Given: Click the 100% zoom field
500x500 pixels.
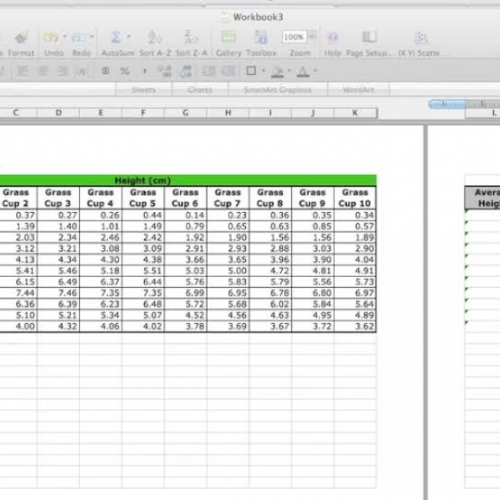Looking at the screenshot, I should 294,37.
